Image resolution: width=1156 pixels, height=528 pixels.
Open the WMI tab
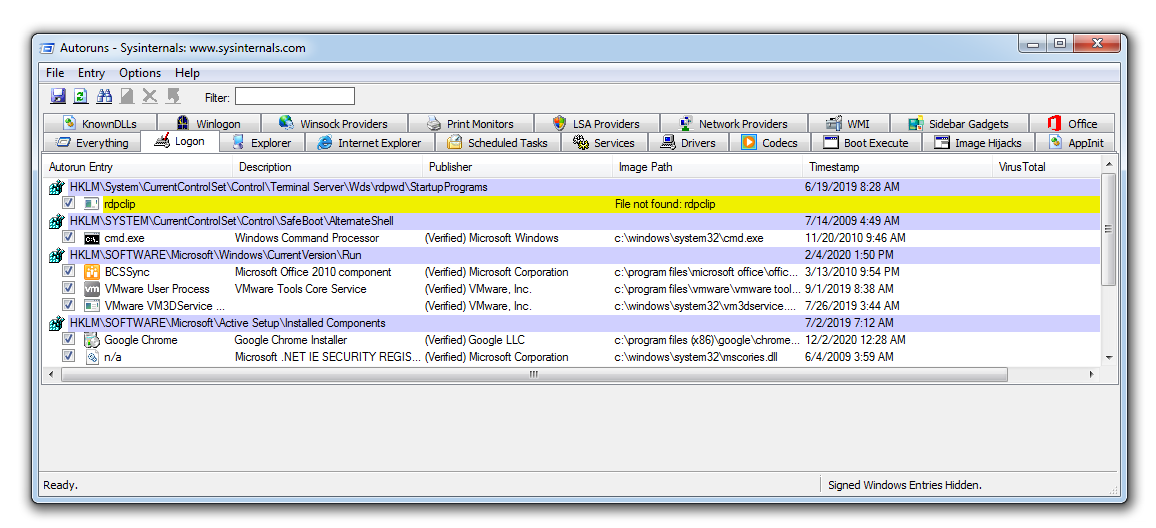(849, 124)
